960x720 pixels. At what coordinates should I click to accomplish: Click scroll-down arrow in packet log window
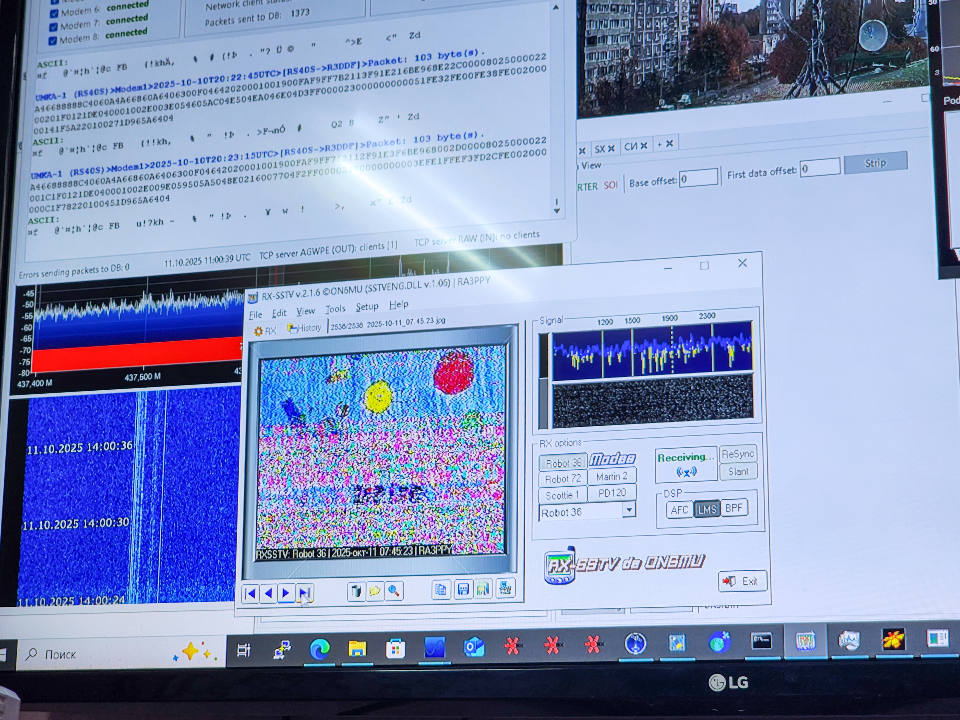pos(557,211)
